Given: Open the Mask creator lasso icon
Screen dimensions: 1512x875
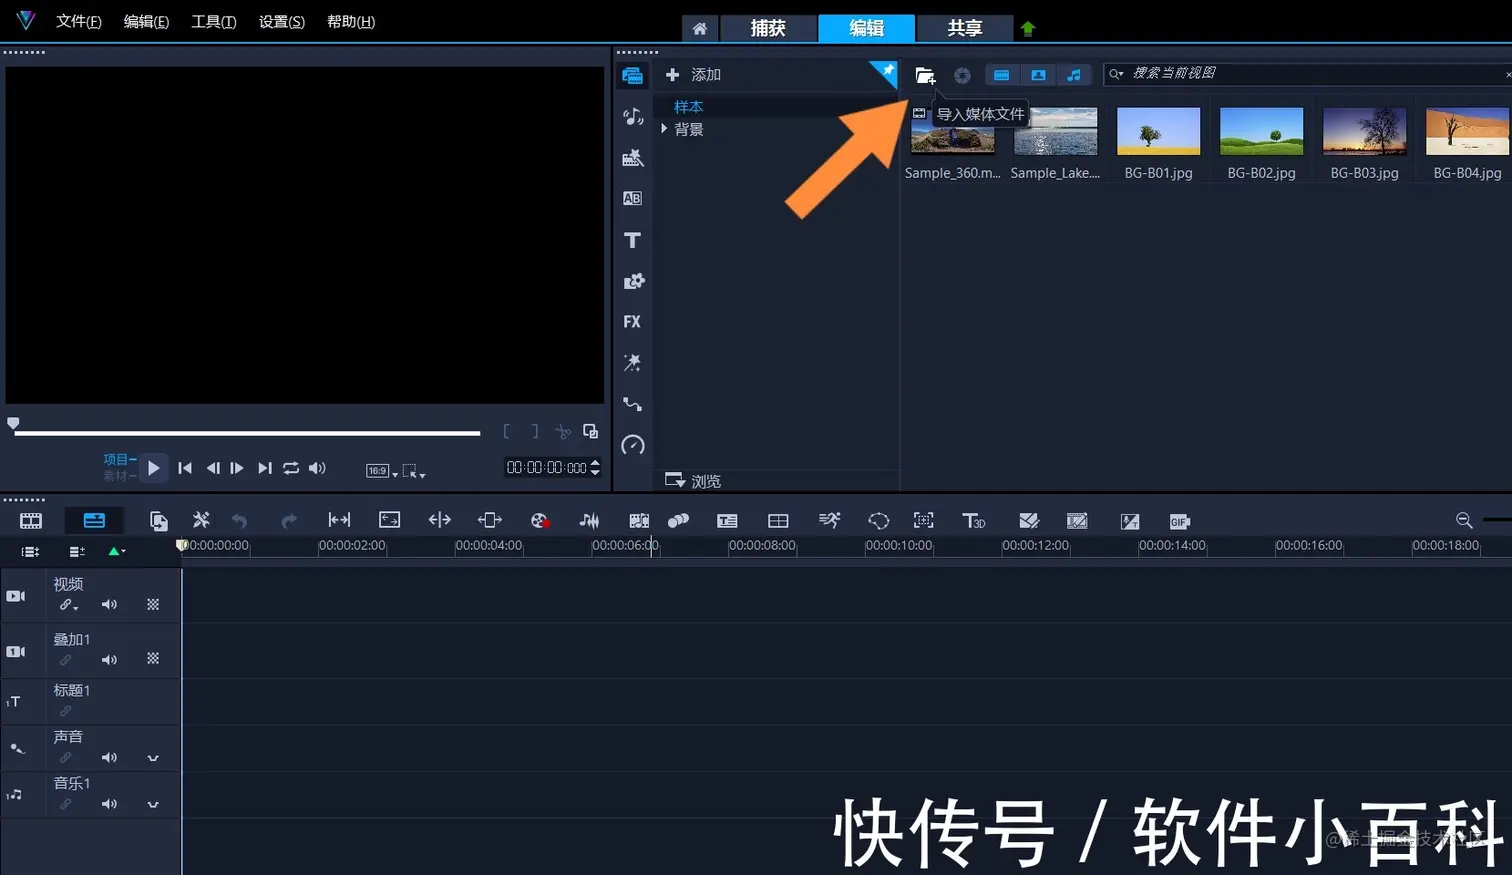Looking at the screenshot, I should click(878, 521).
